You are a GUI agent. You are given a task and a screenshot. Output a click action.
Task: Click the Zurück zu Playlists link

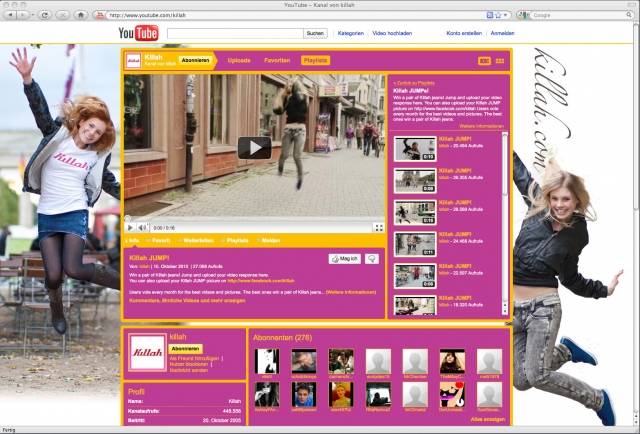[414, 83]
